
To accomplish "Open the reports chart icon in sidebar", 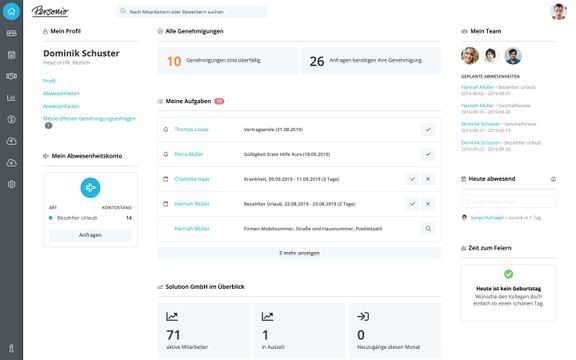I will (11, 98).
